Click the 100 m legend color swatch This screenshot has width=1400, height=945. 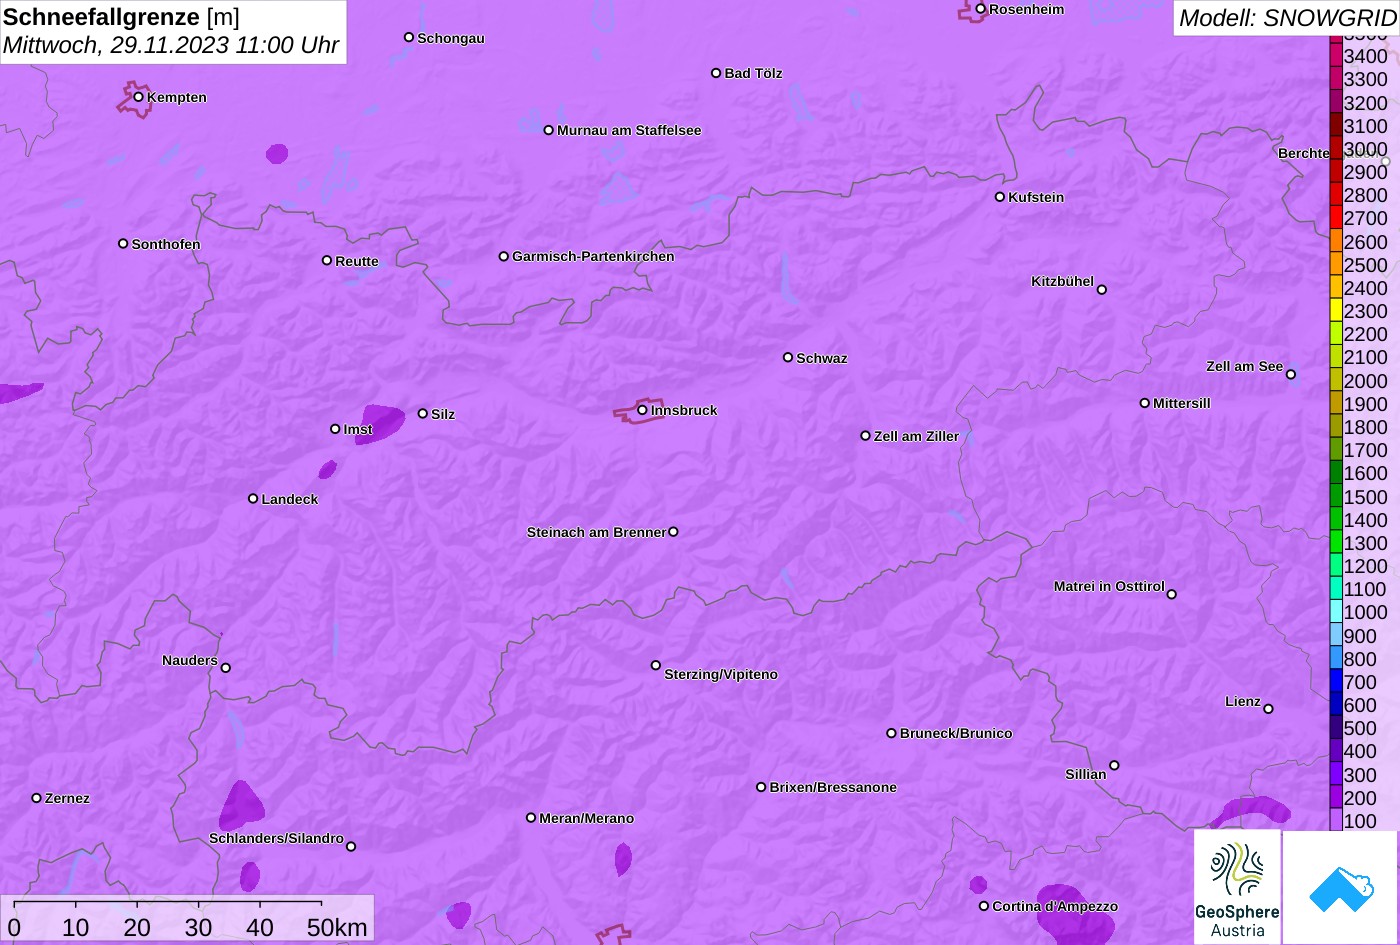point(1336,821)
